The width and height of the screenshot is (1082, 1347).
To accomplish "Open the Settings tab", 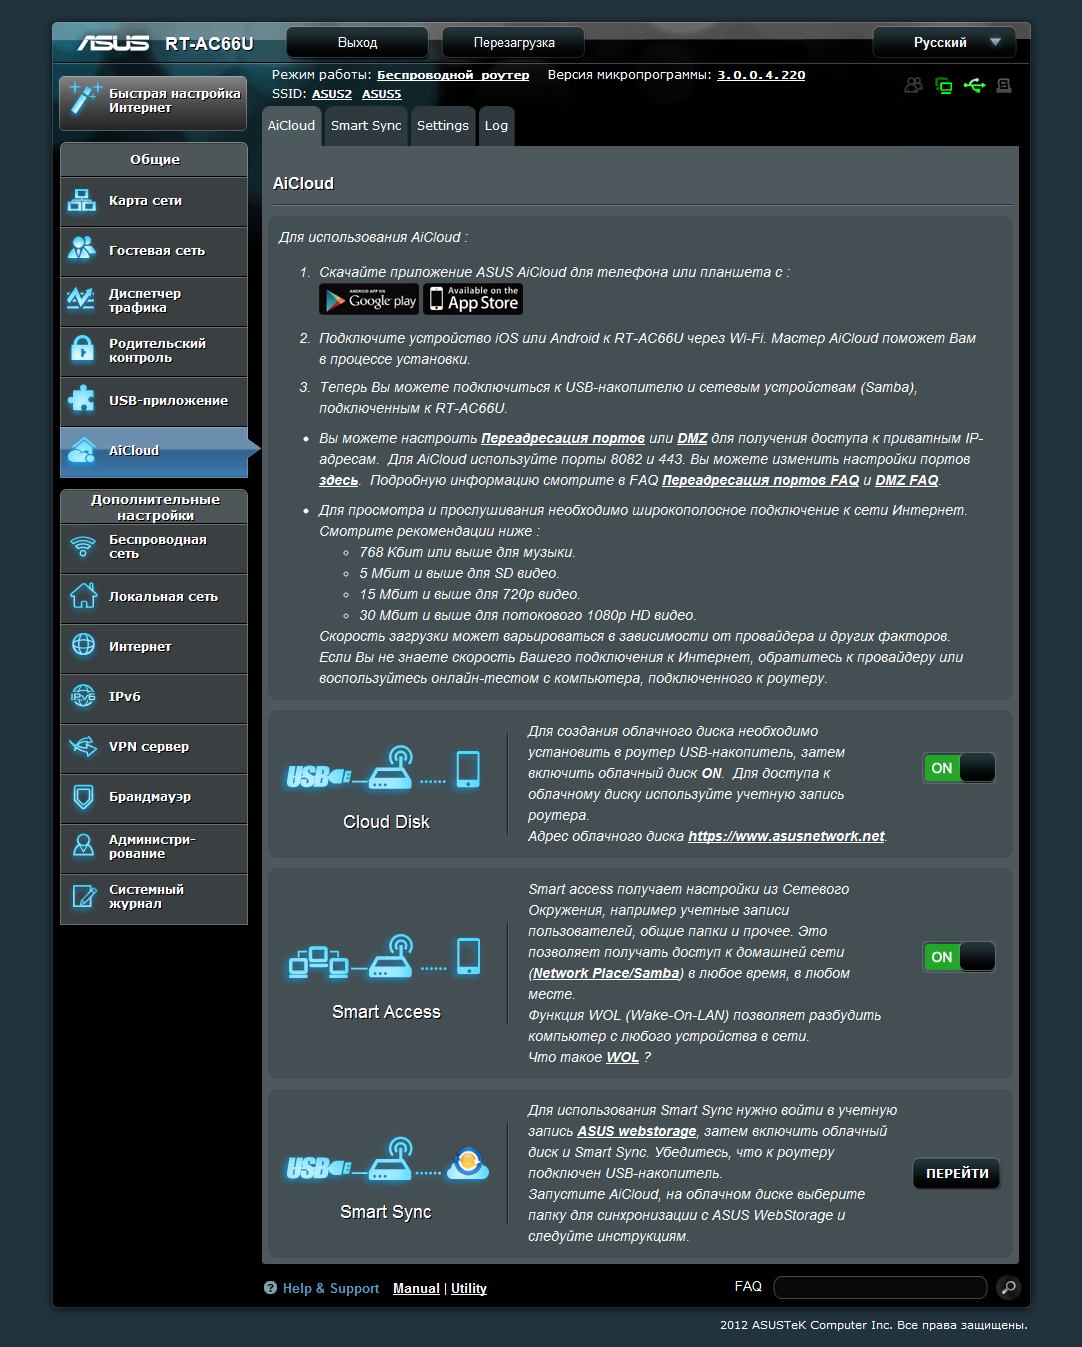I will point(443,126).
